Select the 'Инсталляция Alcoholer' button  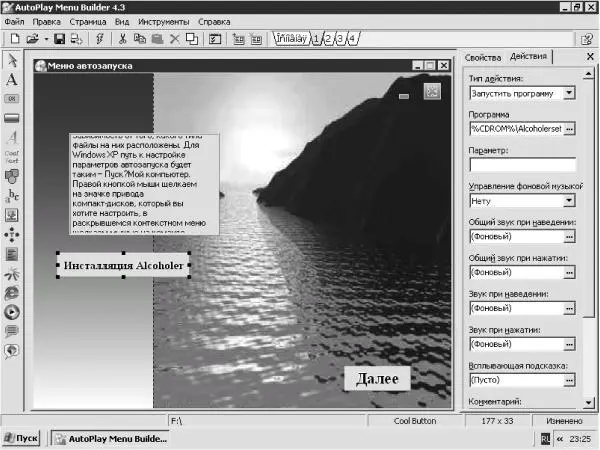(124, 266)
